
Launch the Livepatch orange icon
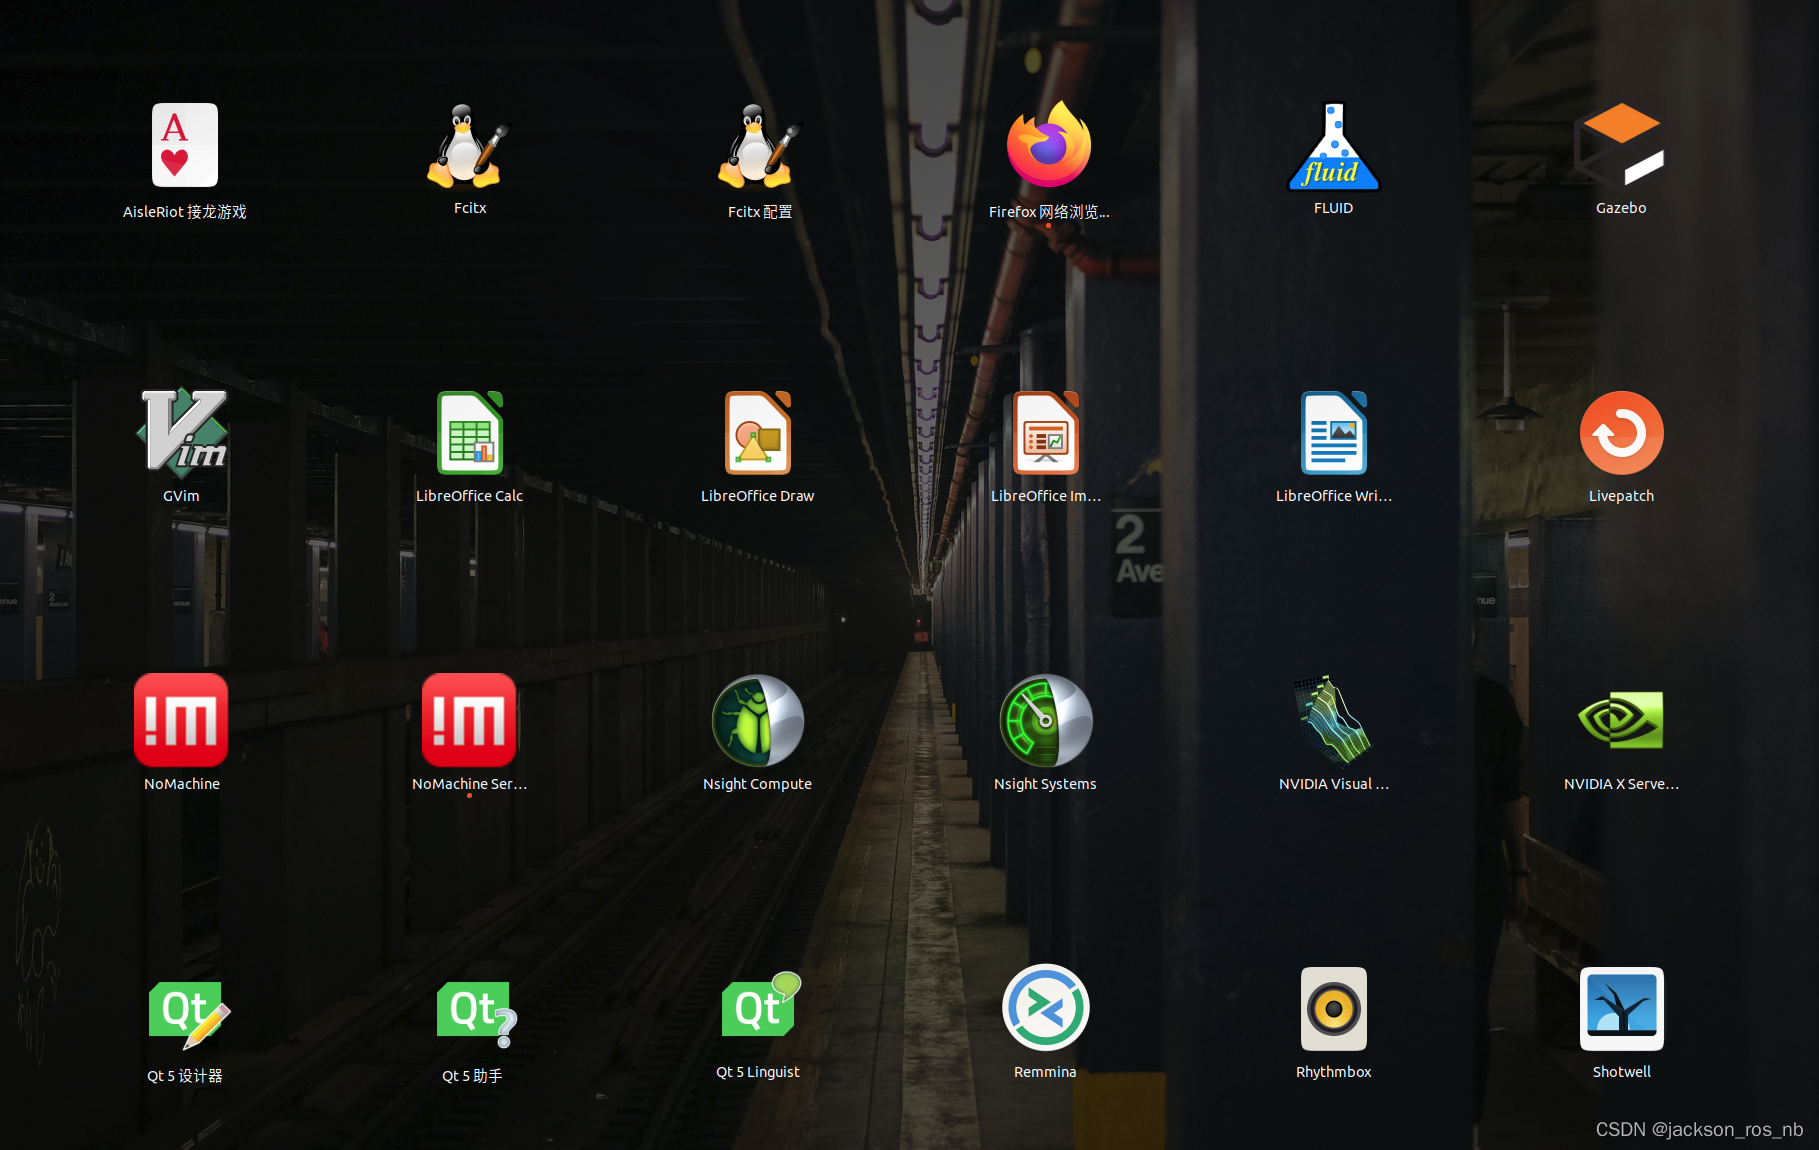tap(1621, 433)
